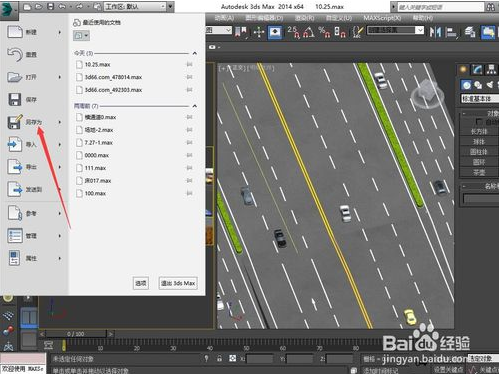Viewport: 499px width, 374px height.
Task: Pin 10.25.max in recent documents
Action: tap(189, 64)
